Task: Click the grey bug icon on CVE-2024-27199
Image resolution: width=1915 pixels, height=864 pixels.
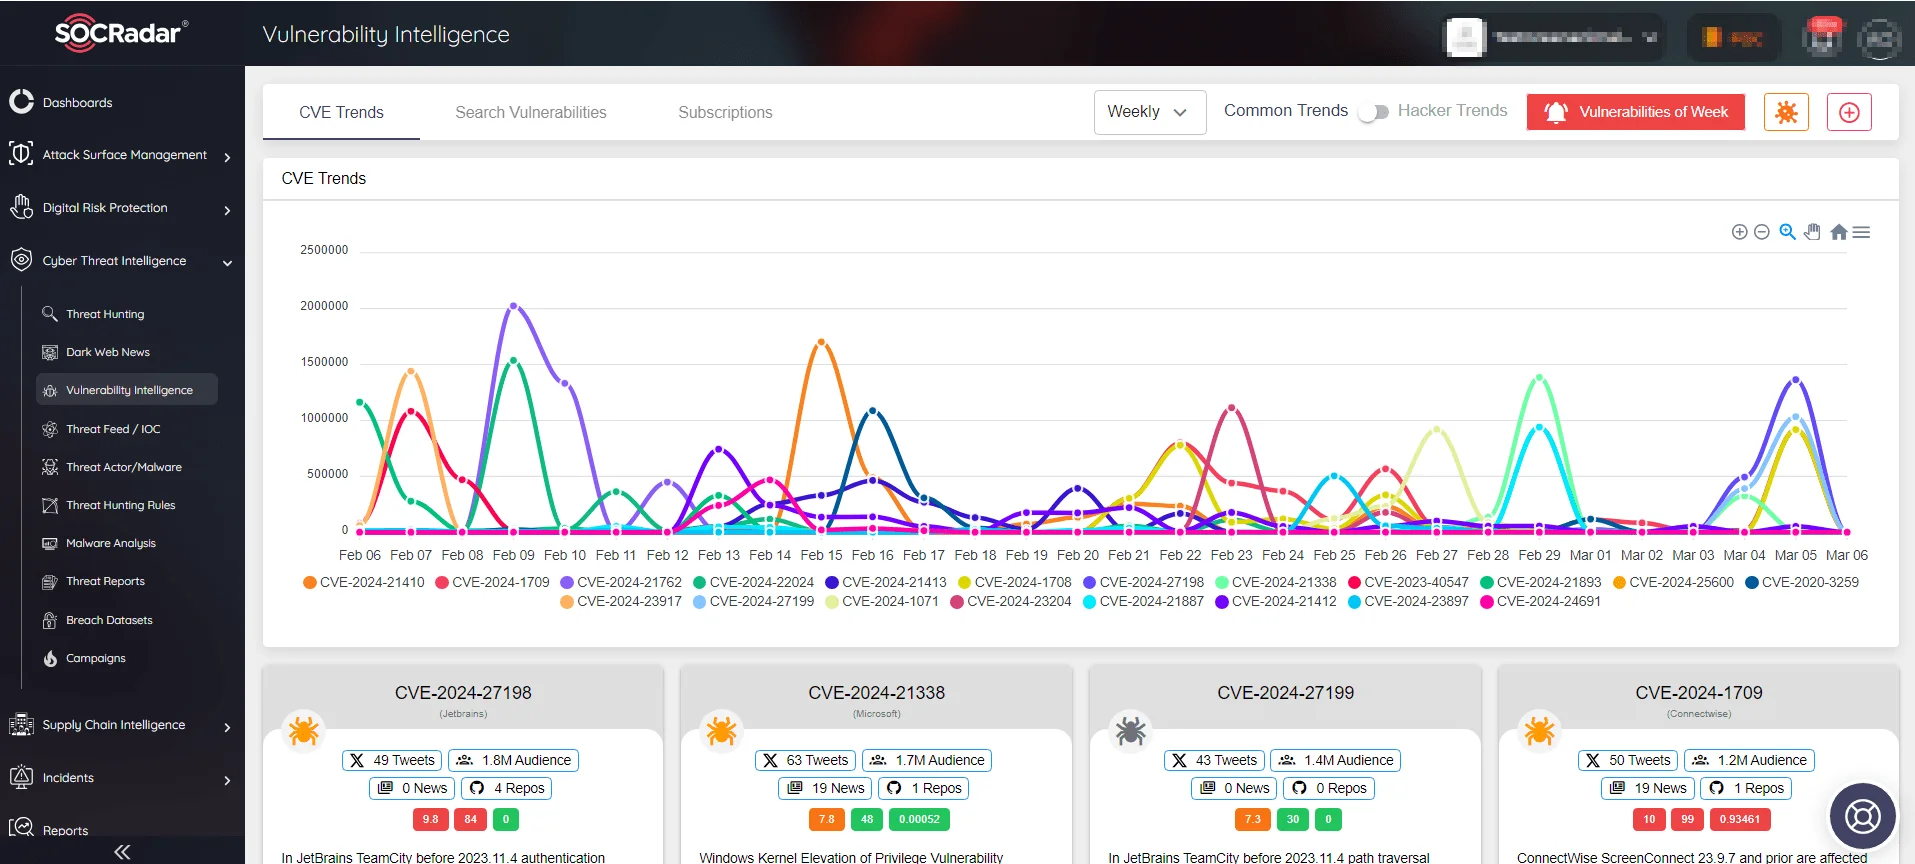Action: pyautogui.click(x=1130, y=731)
